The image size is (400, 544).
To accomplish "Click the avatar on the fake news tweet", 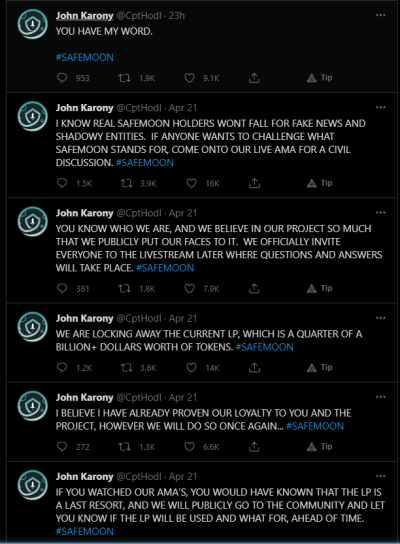I will pyautogui.click(x=33, y=116).
